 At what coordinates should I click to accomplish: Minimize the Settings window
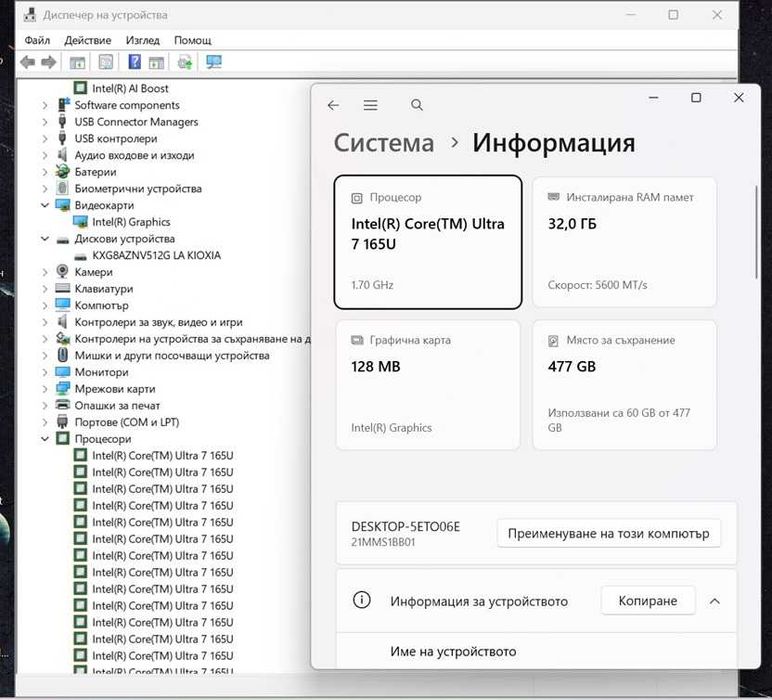[653, 97]
